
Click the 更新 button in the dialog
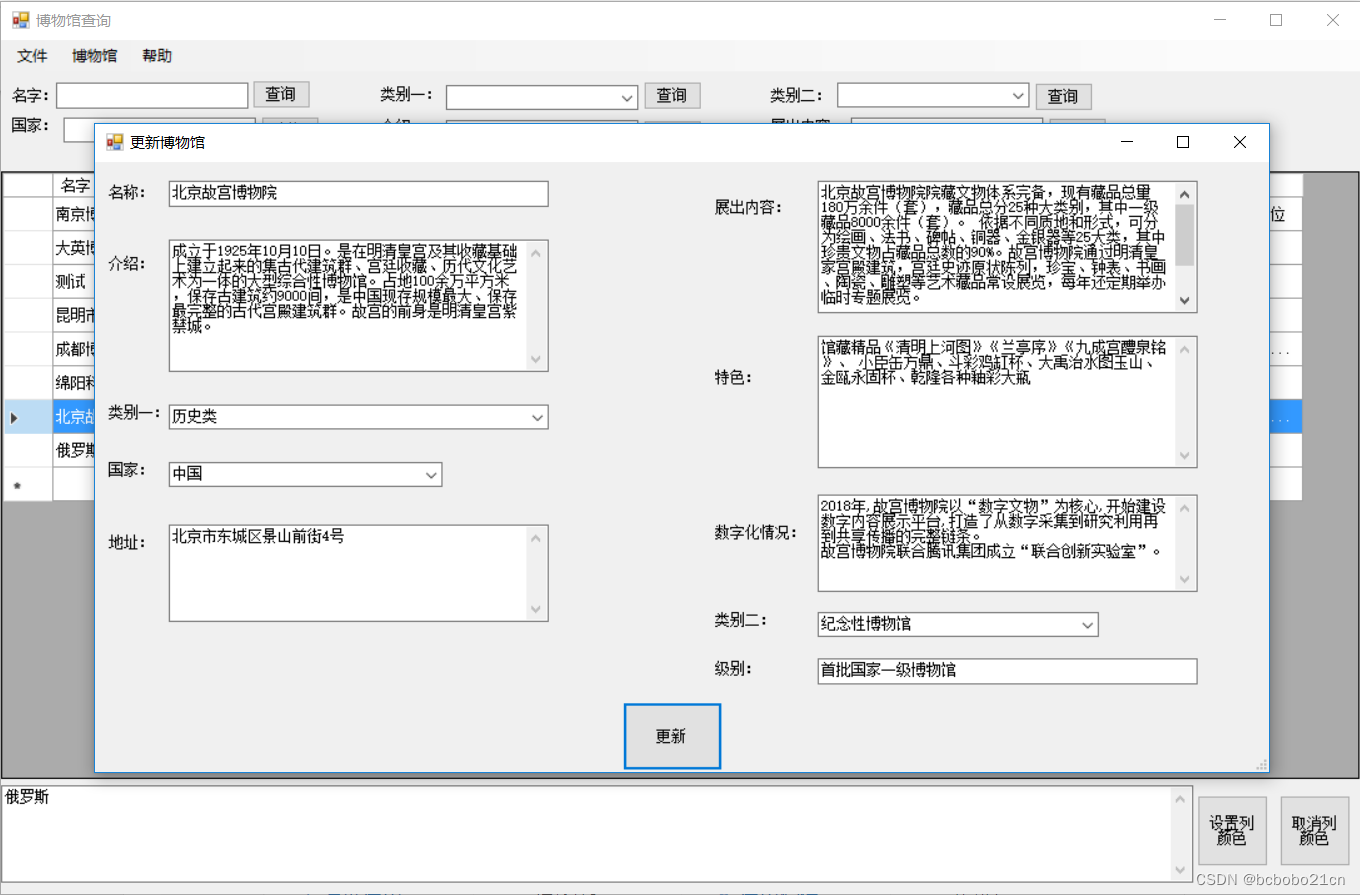[x=672, y=737]
